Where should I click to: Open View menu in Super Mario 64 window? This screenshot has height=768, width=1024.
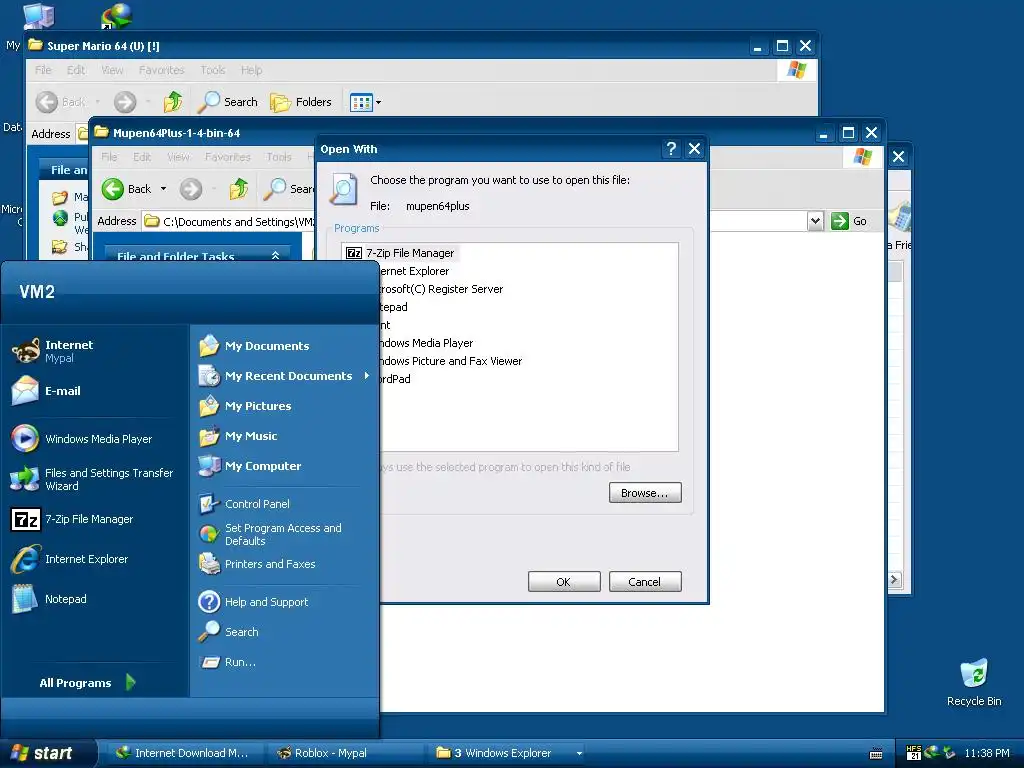(112, 70)
